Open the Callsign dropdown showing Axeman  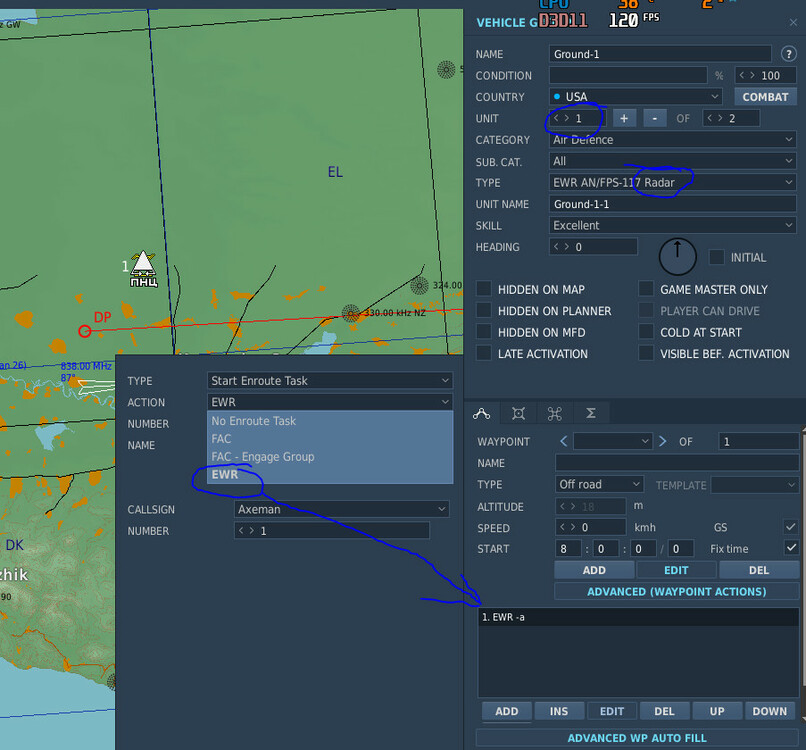pyautogui.click(x=341, y=509)
